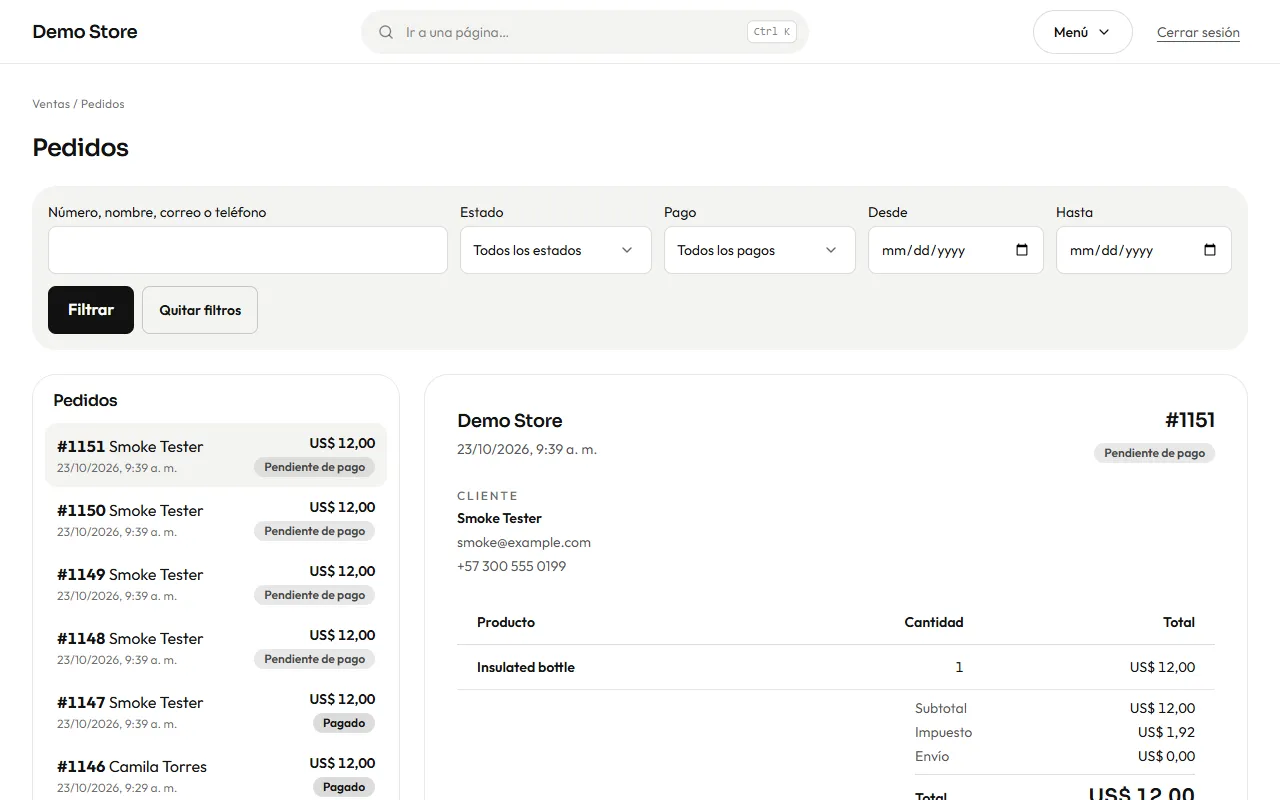Image resolution: width=1280 pixels, height=800 pixels.
Task: Open calendar picker in Desde field
Action: [1022, 250]
